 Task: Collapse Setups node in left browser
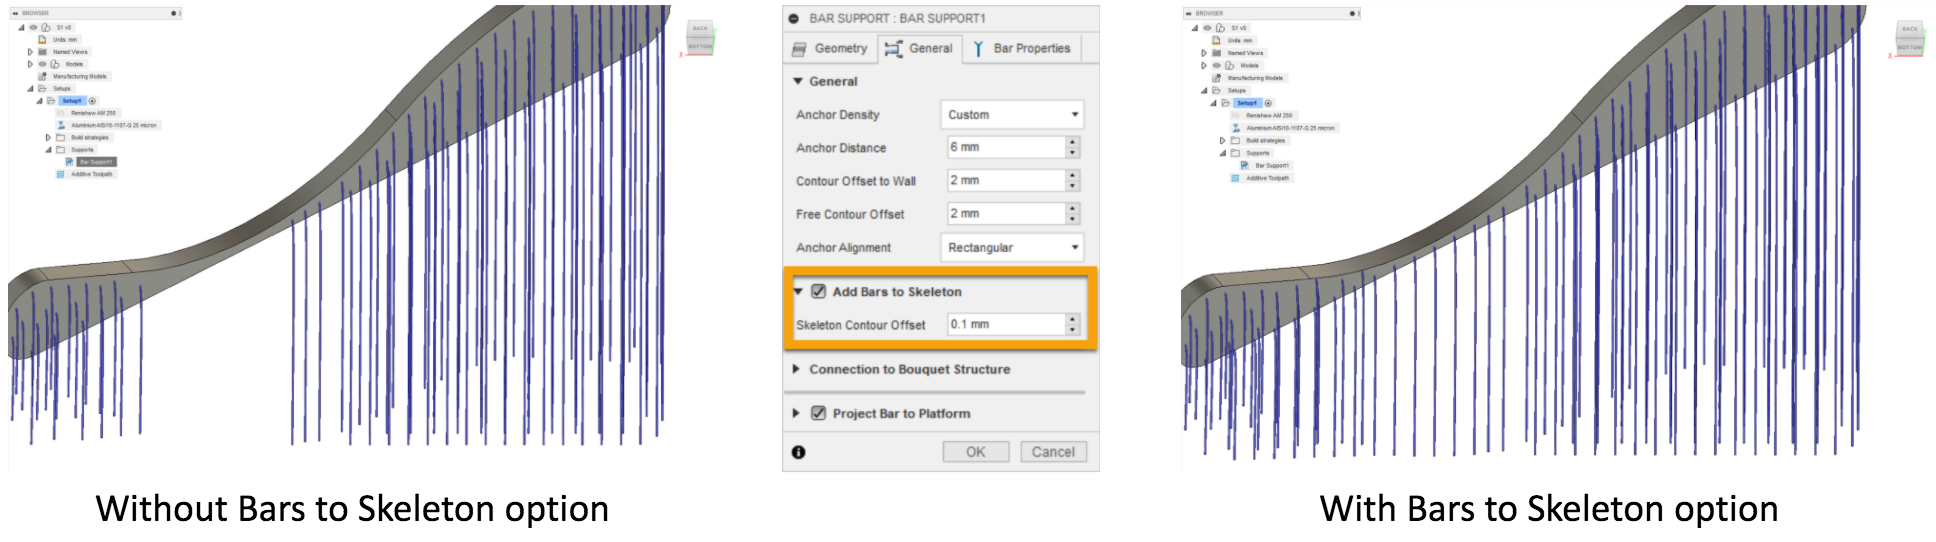30,89
